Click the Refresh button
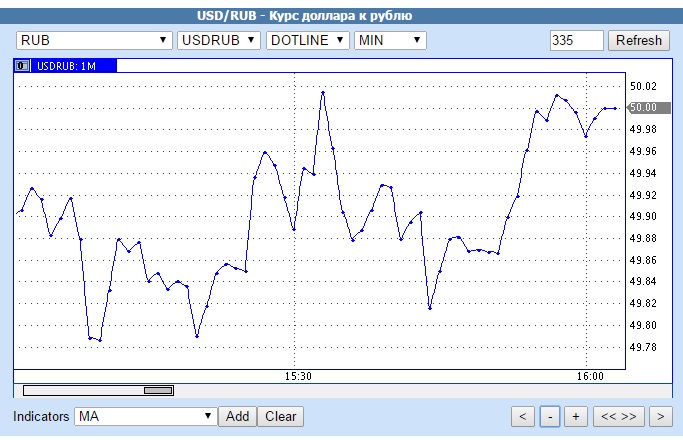This screenshot has height=440, width=683. click(x=639, y=41)
